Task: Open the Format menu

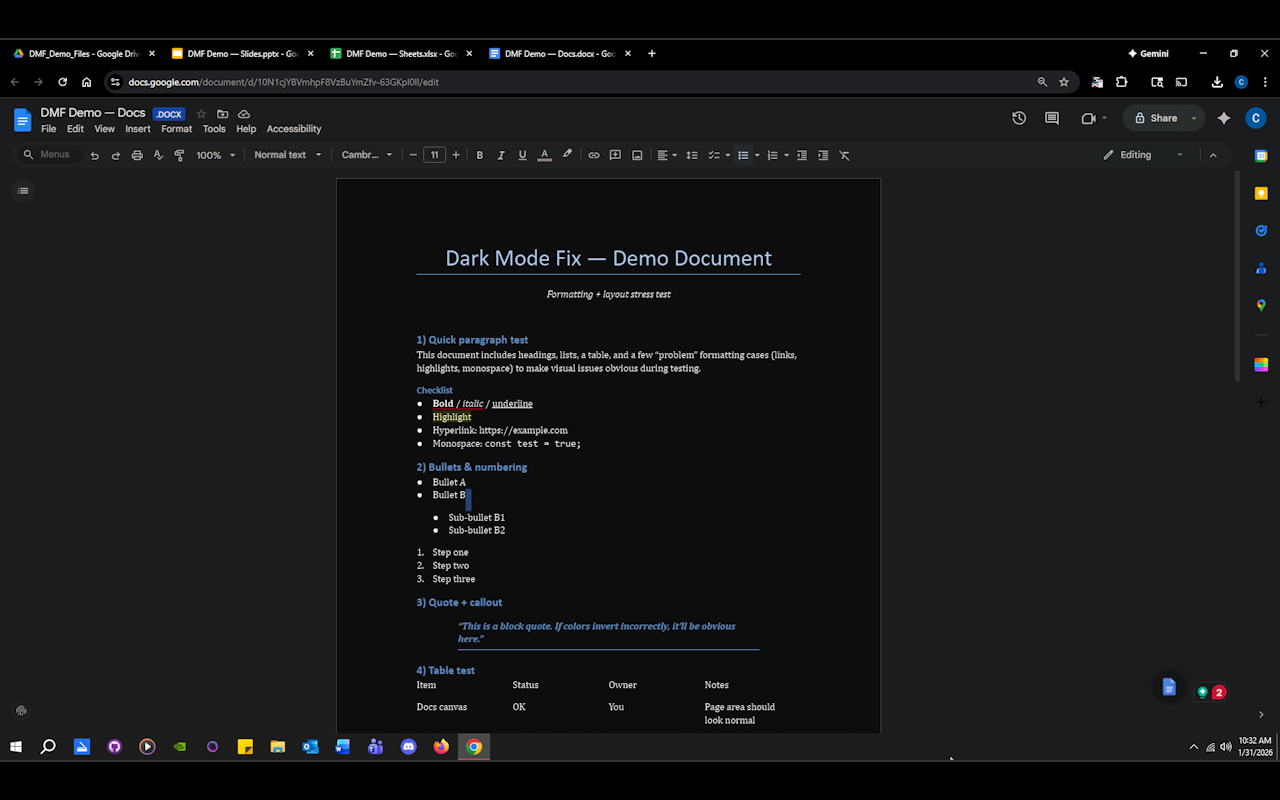Action: [x=176, y=129]
